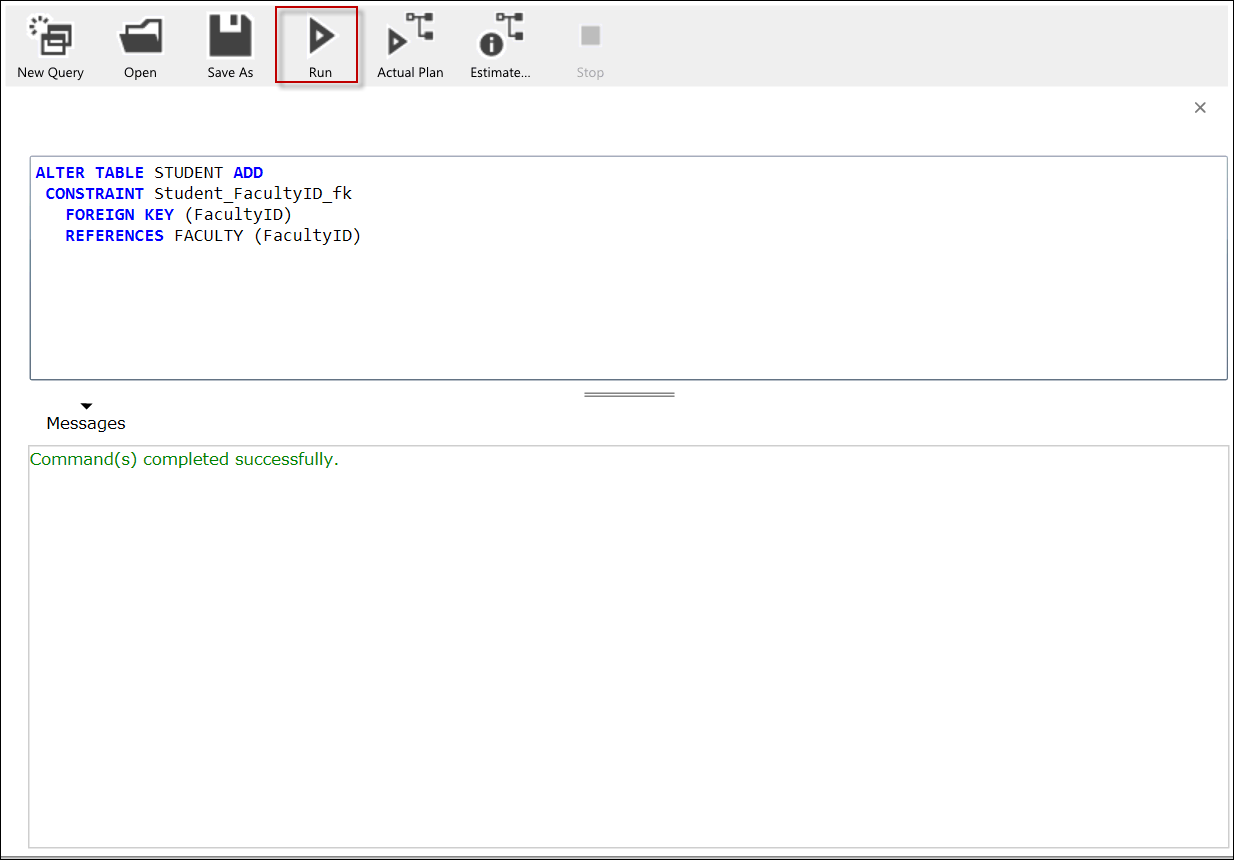1234x860 pixels.
Task: Select the Messages results tab
Action: tap(86, 424)
